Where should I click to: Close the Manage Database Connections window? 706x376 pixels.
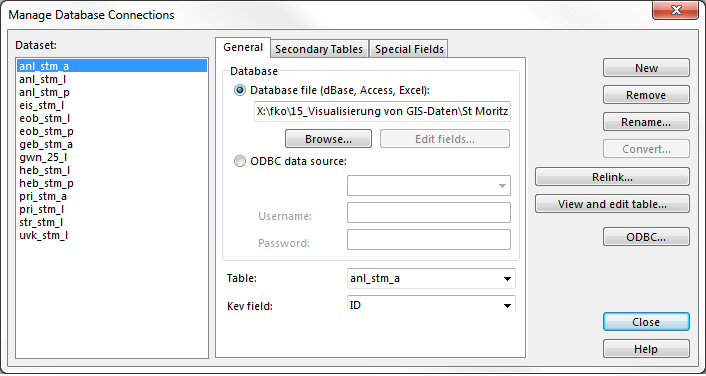click(676, 10)
